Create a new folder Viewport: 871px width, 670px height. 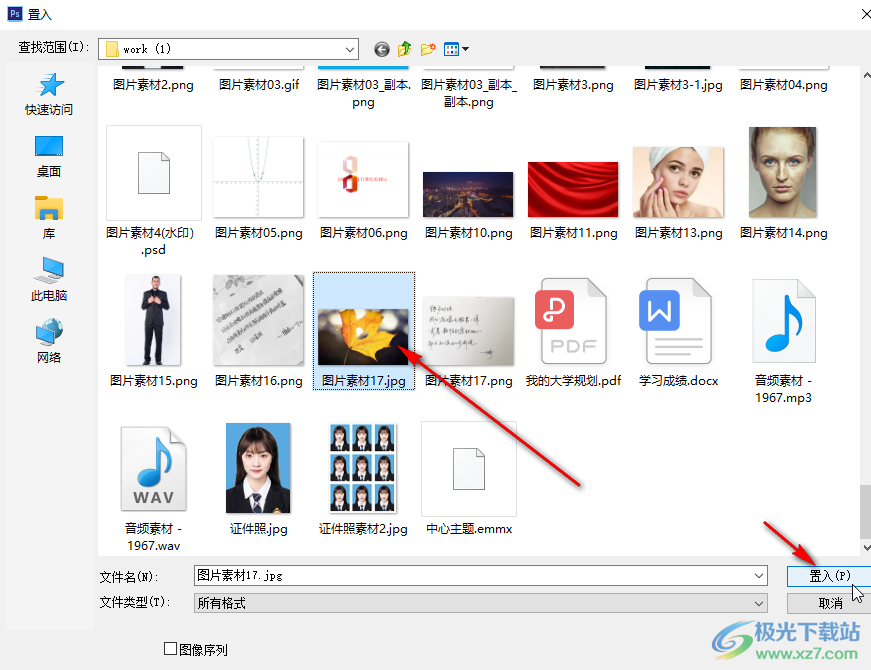coord(428,49)
